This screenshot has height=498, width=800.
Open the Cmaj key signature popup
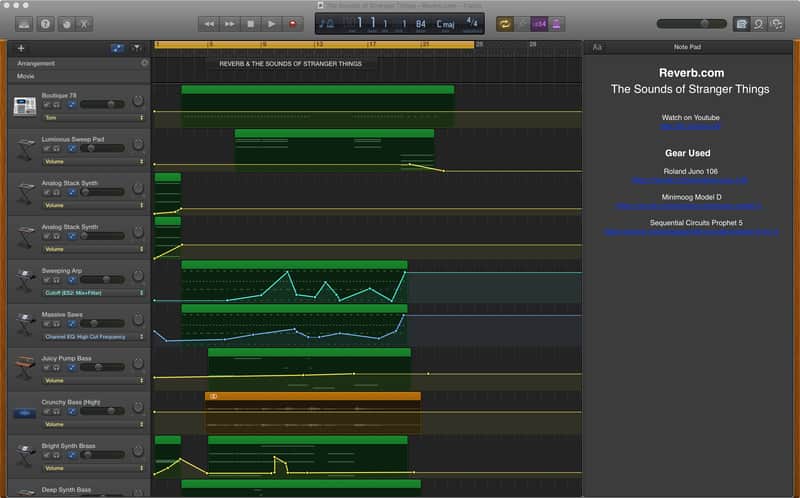click(x=445, y=24)
